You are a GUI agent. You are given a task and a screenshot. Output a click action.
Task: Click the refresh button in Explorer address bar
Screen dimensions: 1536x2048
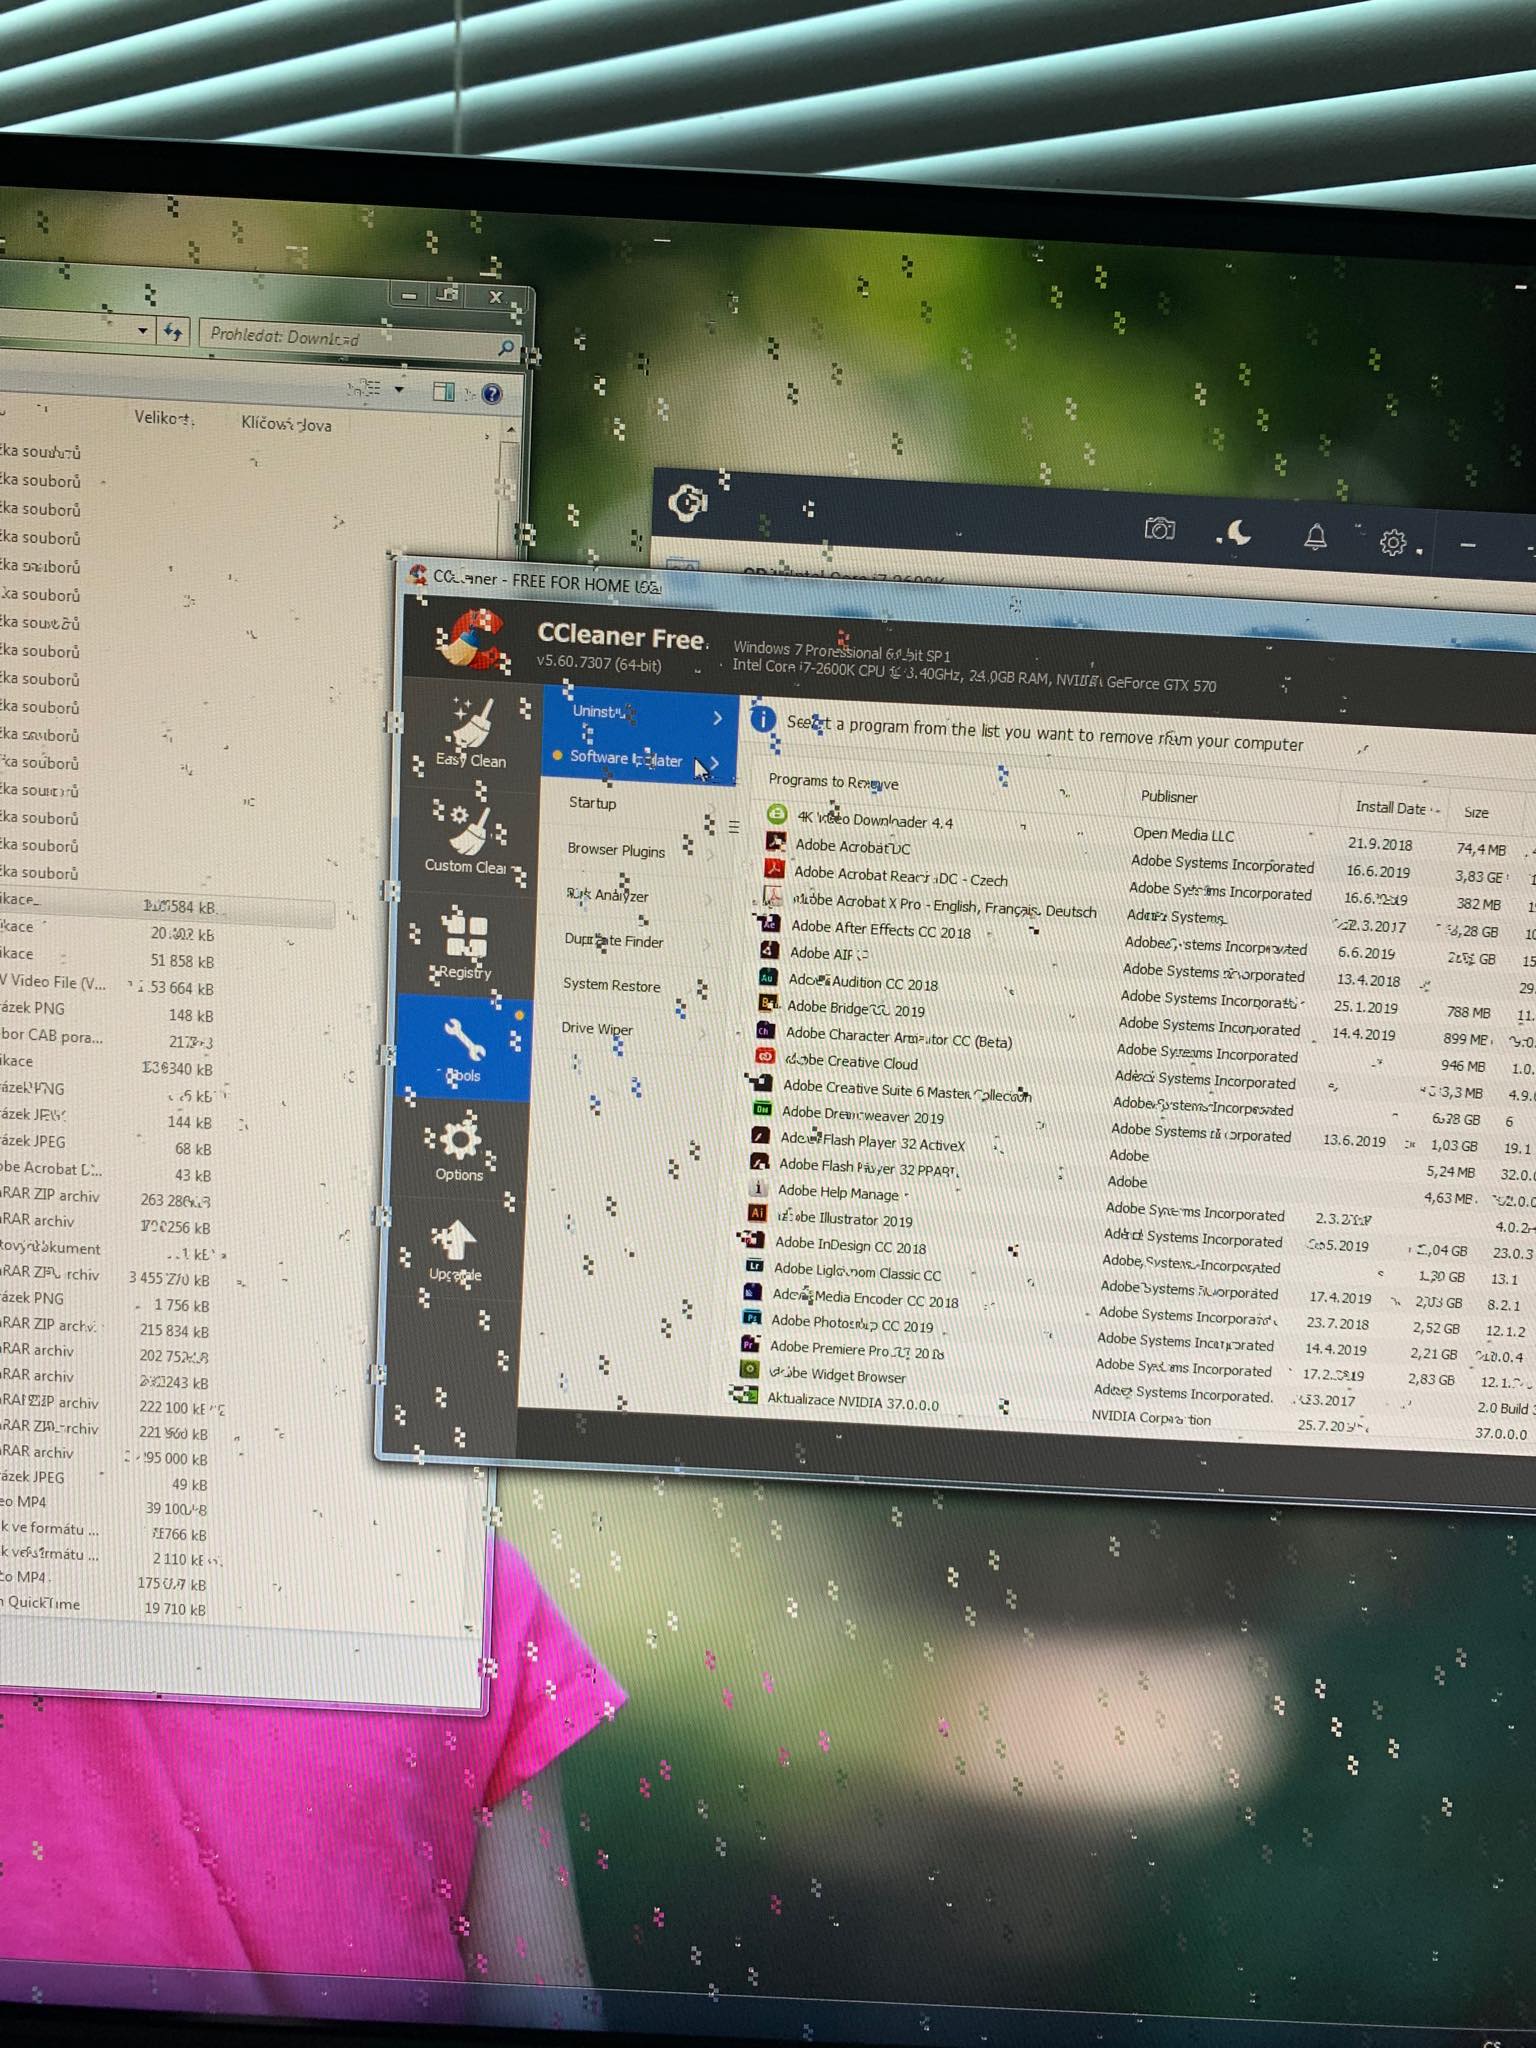pyautogui.click(x=173, y=330)
